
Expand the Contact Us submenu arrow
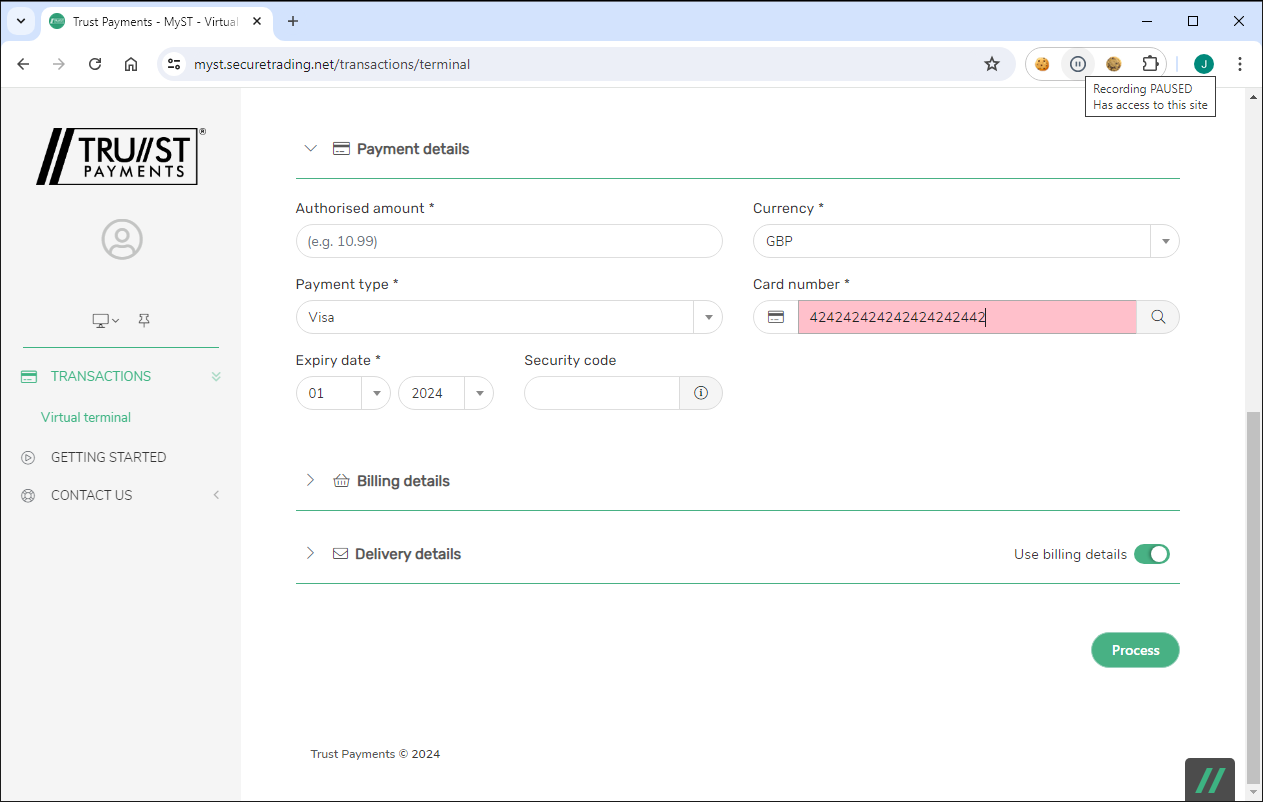(x=216, y=495)
